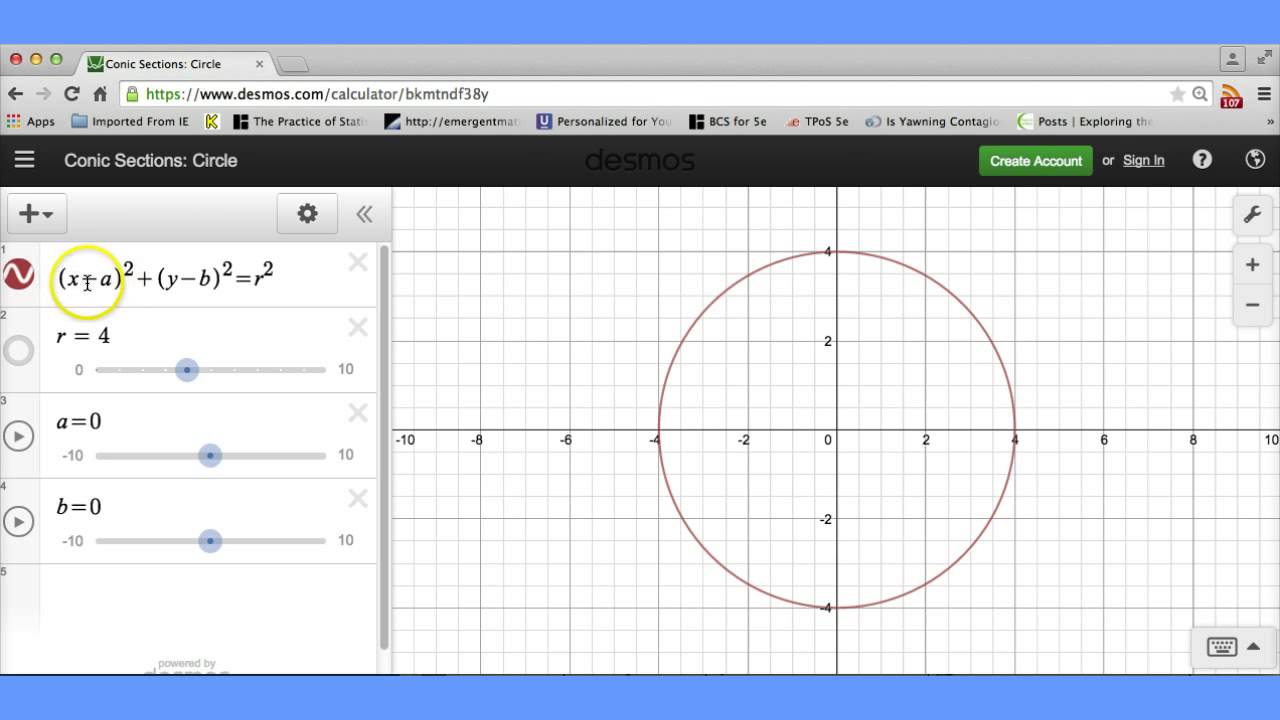Reload the current page
Viewport: 1280px width, 720px height.
coord(71,94)
